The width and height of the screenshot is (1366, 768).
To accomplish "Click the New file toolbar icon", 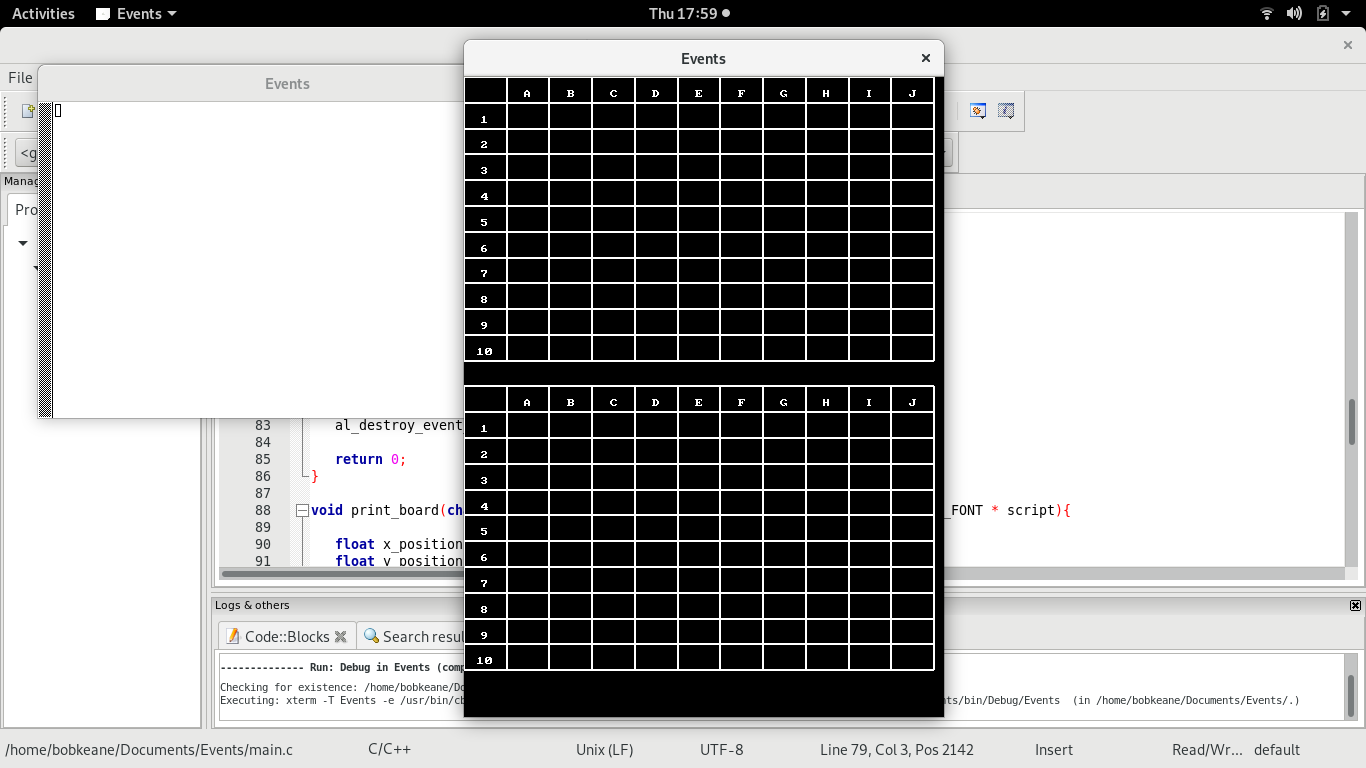I will (29, 111).
